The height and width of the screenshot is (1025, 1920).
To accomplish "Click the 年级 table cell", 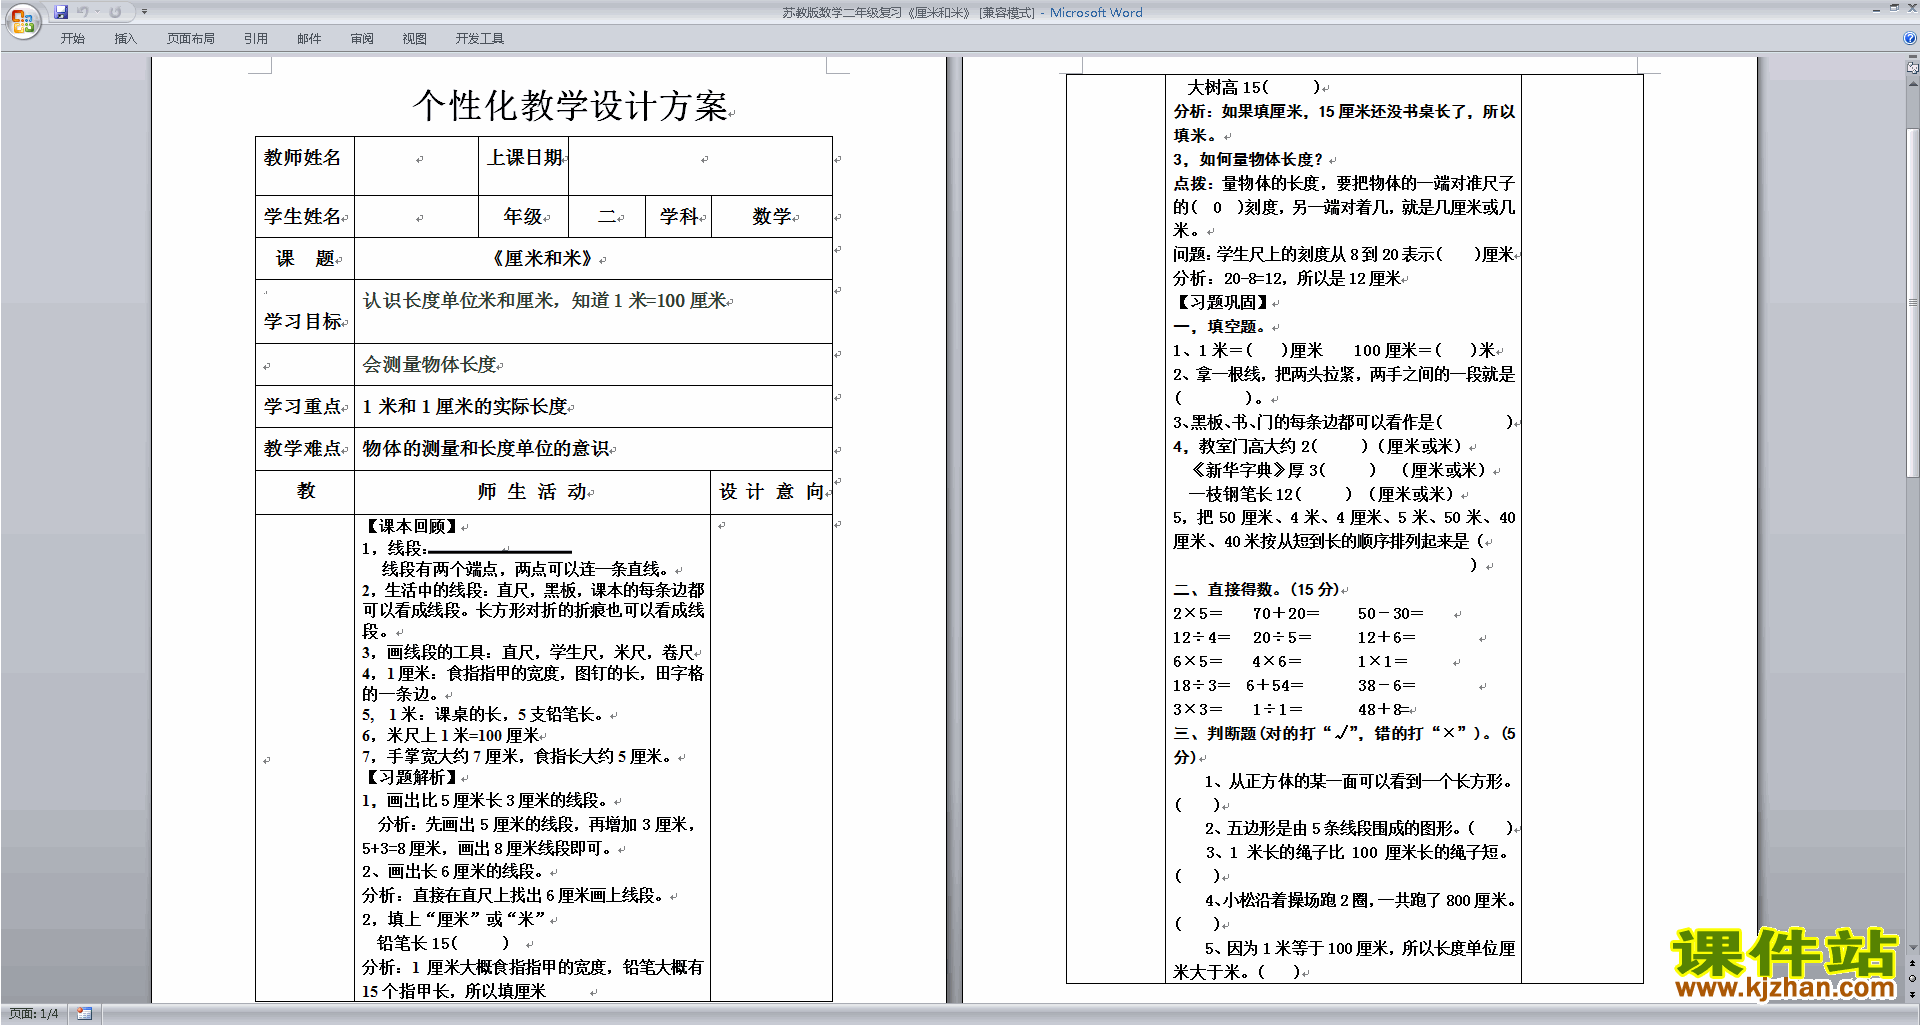I will click(x=523, y=216).
